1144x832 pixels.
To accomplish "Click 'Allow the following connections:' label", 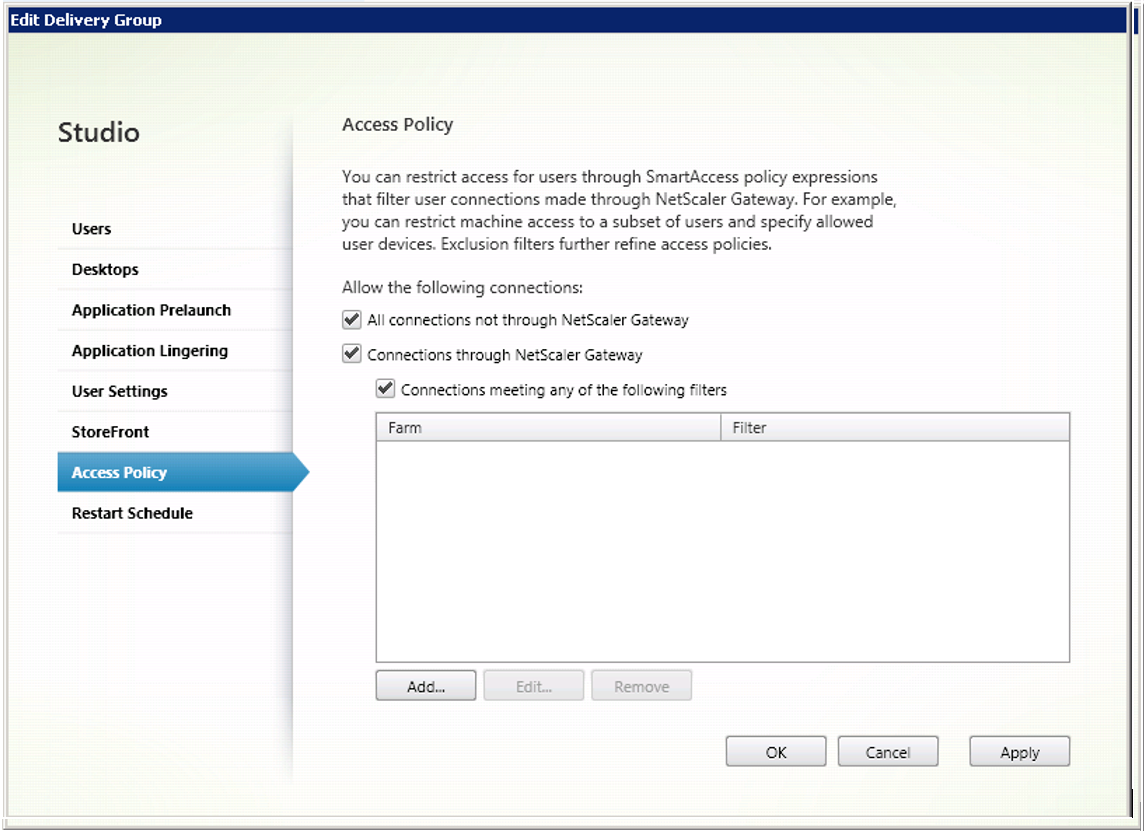I will click(x=463, y=288).
